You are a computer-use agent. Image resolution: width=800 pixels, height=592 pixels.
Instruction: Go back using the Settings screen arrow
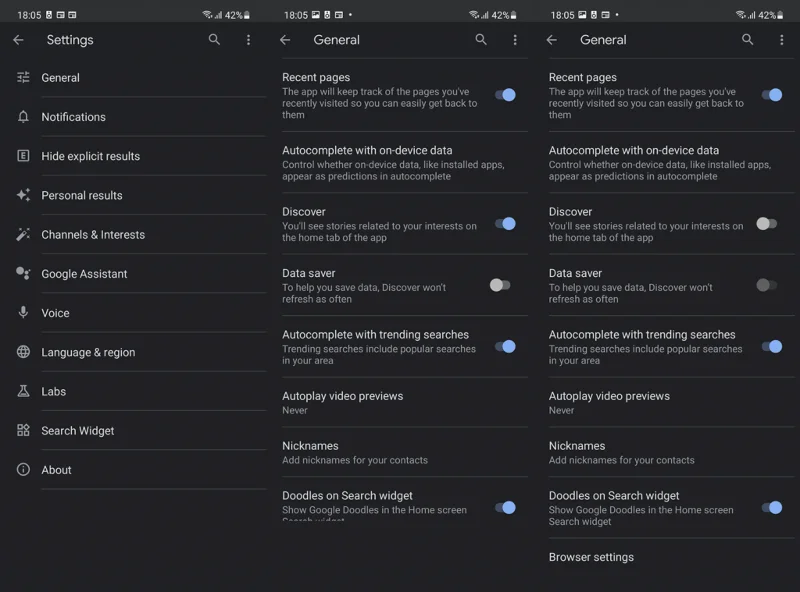tap(18, 40)
